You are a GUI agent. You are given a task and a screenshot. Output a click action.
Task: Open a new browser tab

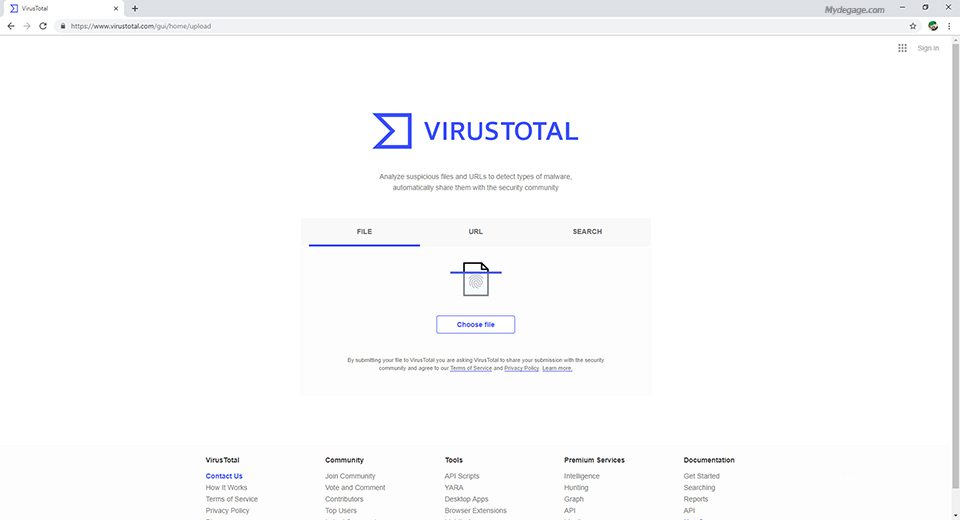[135, 9]
